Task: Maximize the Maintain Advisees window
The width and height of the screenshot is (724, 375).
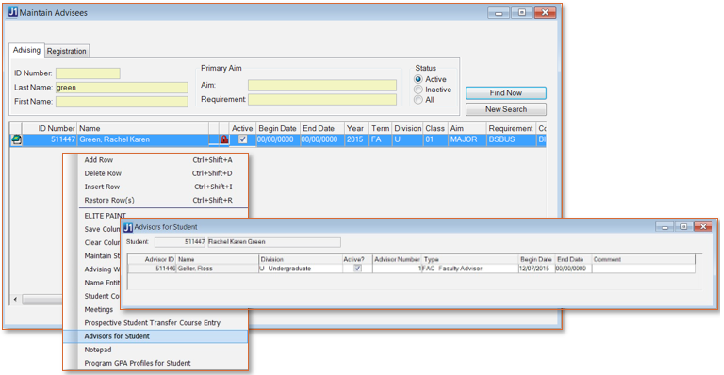Action: [521, 13]
